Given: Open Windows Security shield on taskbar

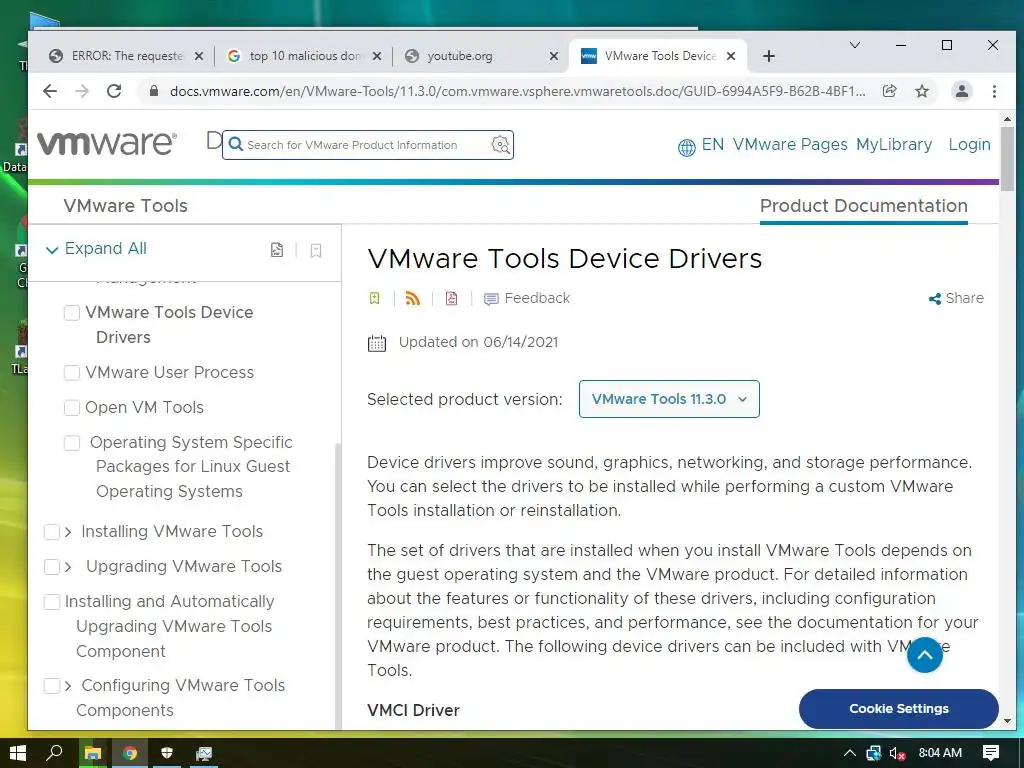Looking at the screenshot, I should point(167,753).
